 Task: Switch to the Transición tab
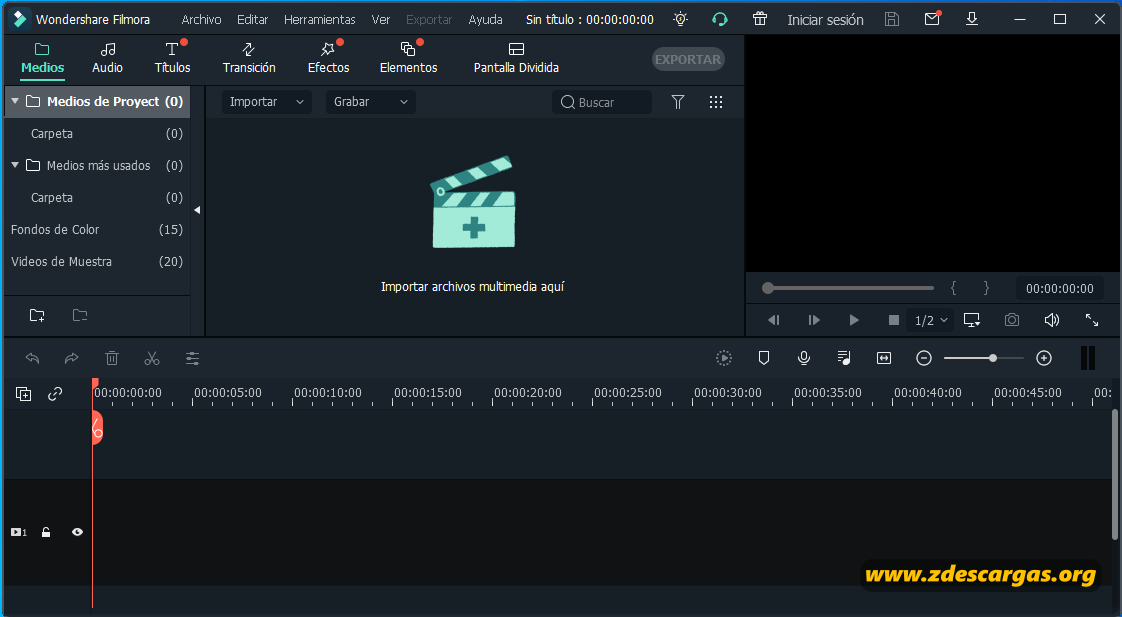coord(249,58)
